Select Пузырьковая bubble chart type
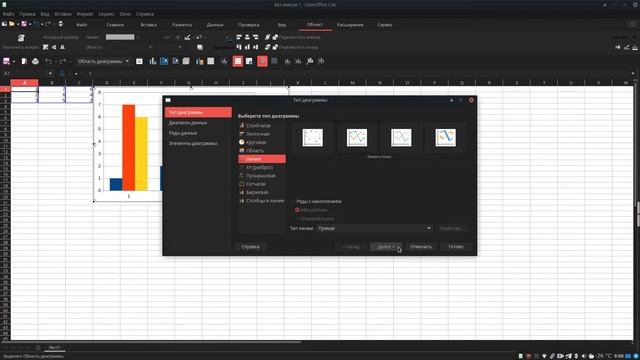This screenshot has width=640, height=360. pyautogui.click(x=262, y=176)
